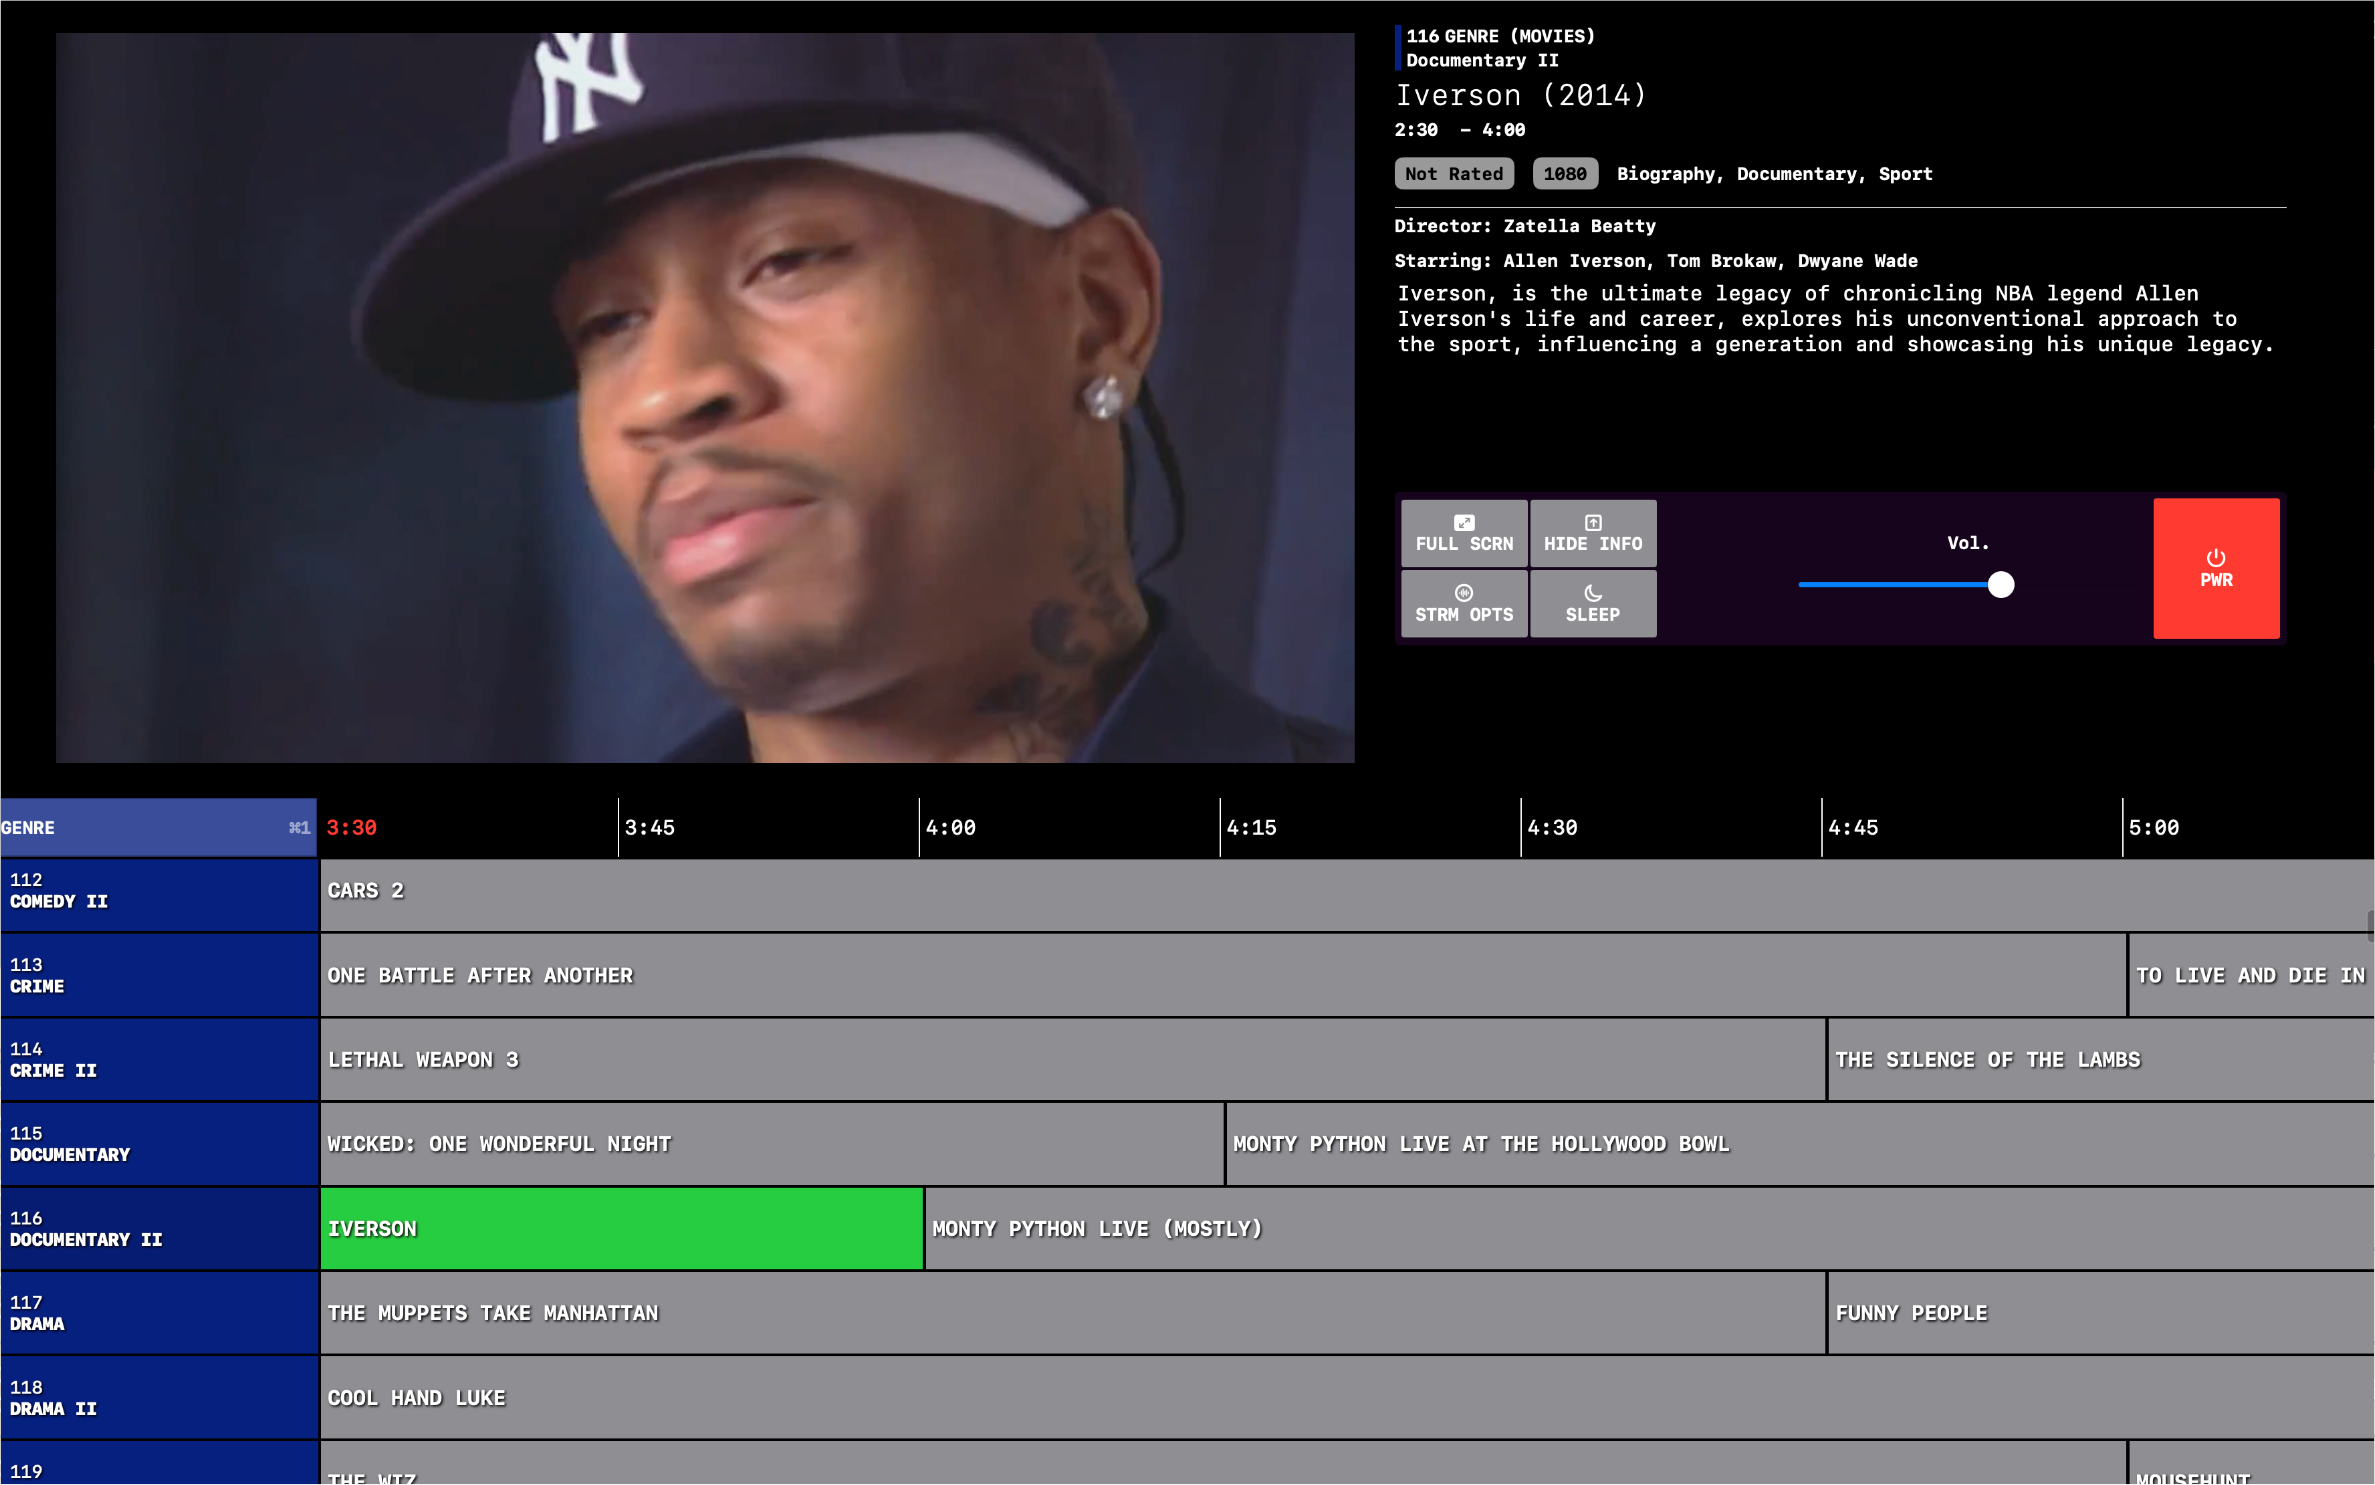The height and width of the screenshot is (1485, 2375).
Task: Click the 3:45 time marker
Action: tap(650, 828)
